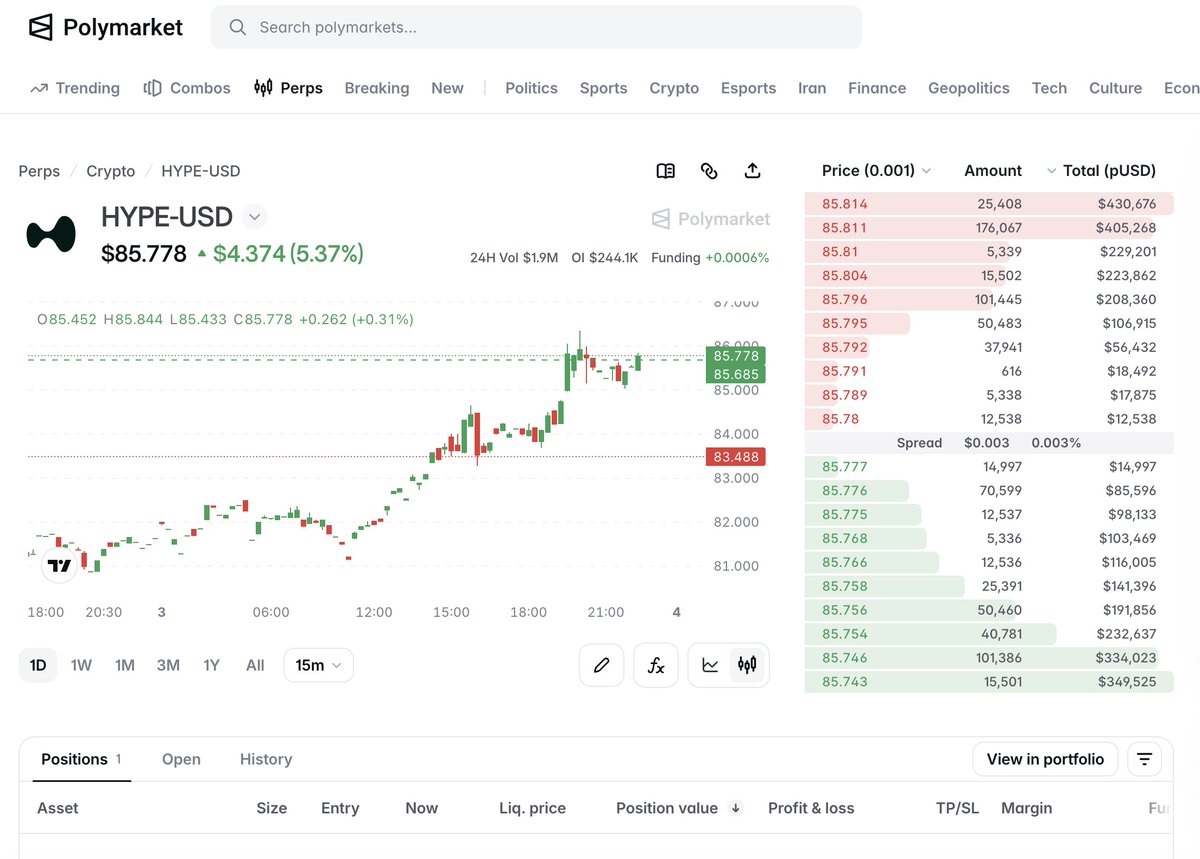Click Crypto breadcrumb link
This screenshot has width=1200, height=859.
click(x=110, y=171)
